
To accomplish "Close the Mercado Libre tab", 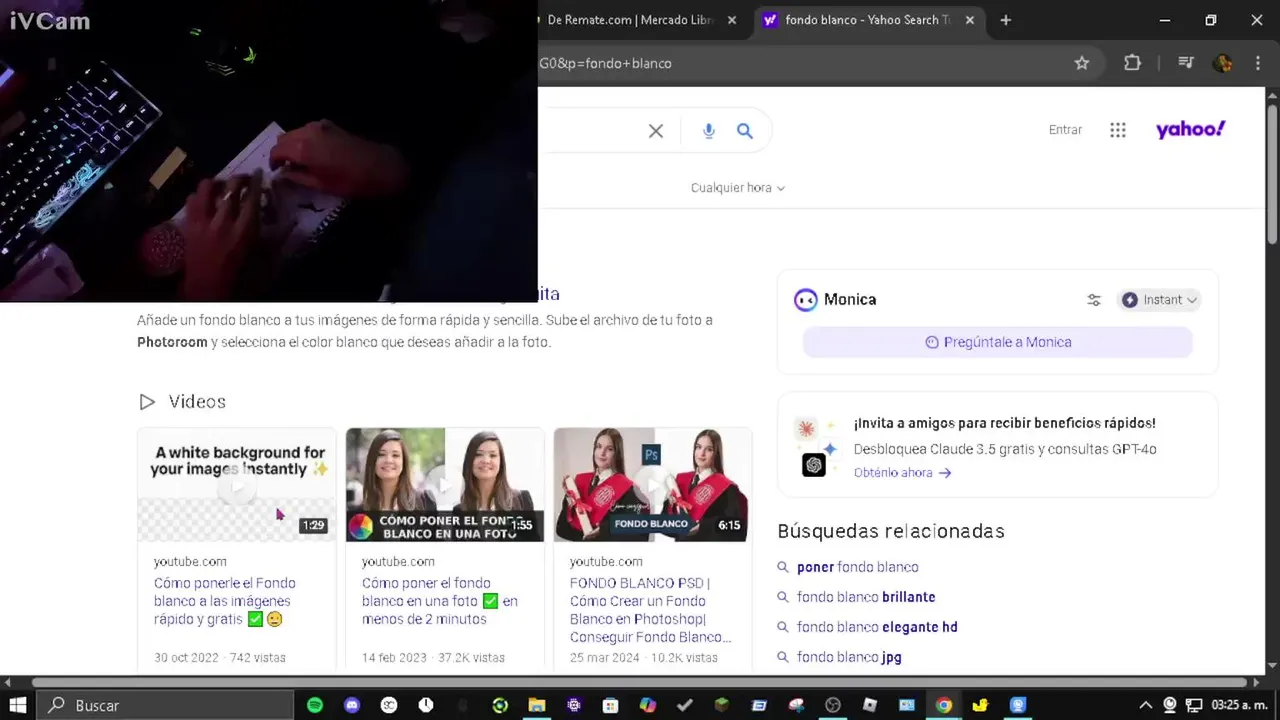I will (732, 20).
